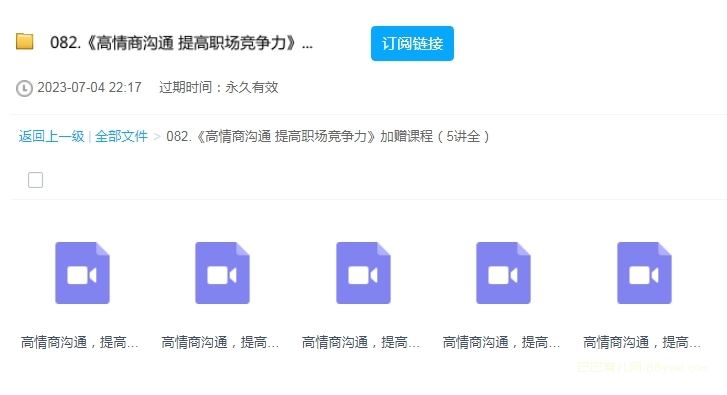Click the 订阅链接 button
The height and width of the screenshot is (395, 727).
[412, 44]
